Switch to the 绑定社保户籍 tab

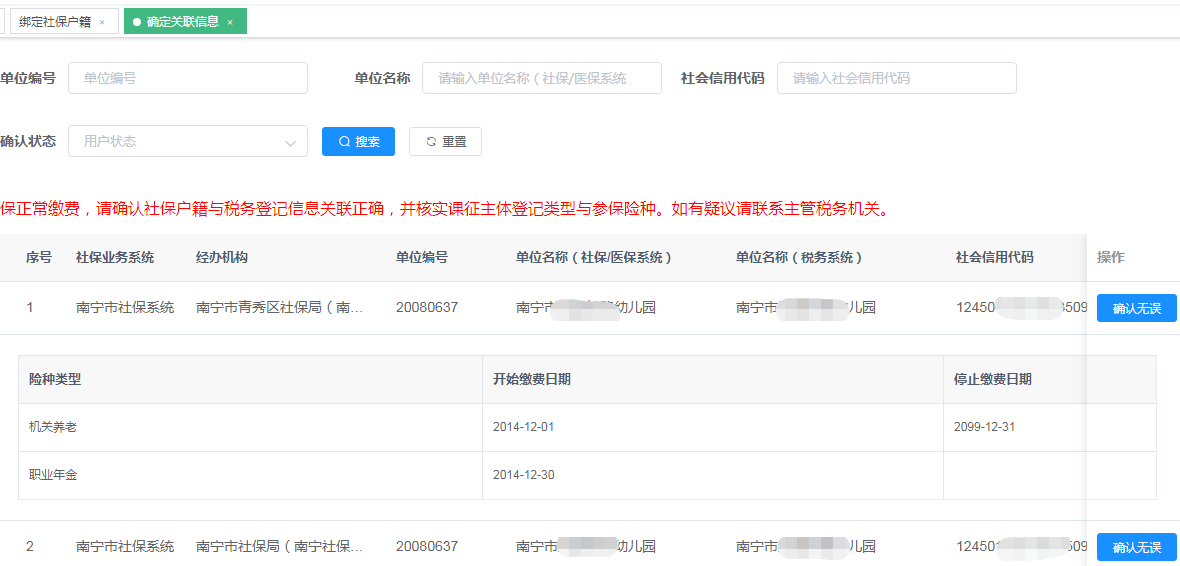pos(55,21)
